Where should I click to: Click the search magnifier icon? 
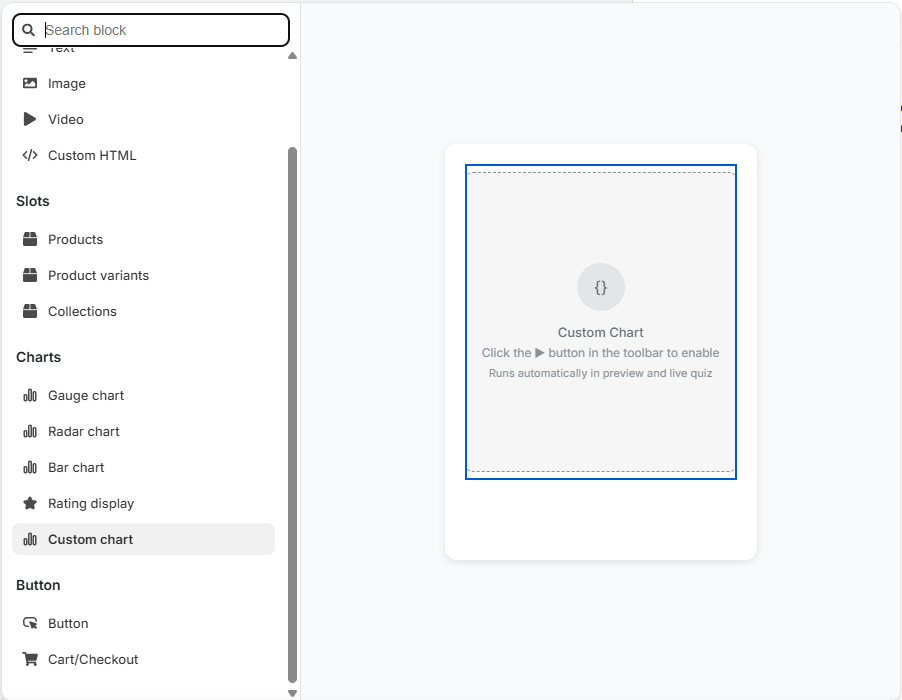(x=28, y=30)
